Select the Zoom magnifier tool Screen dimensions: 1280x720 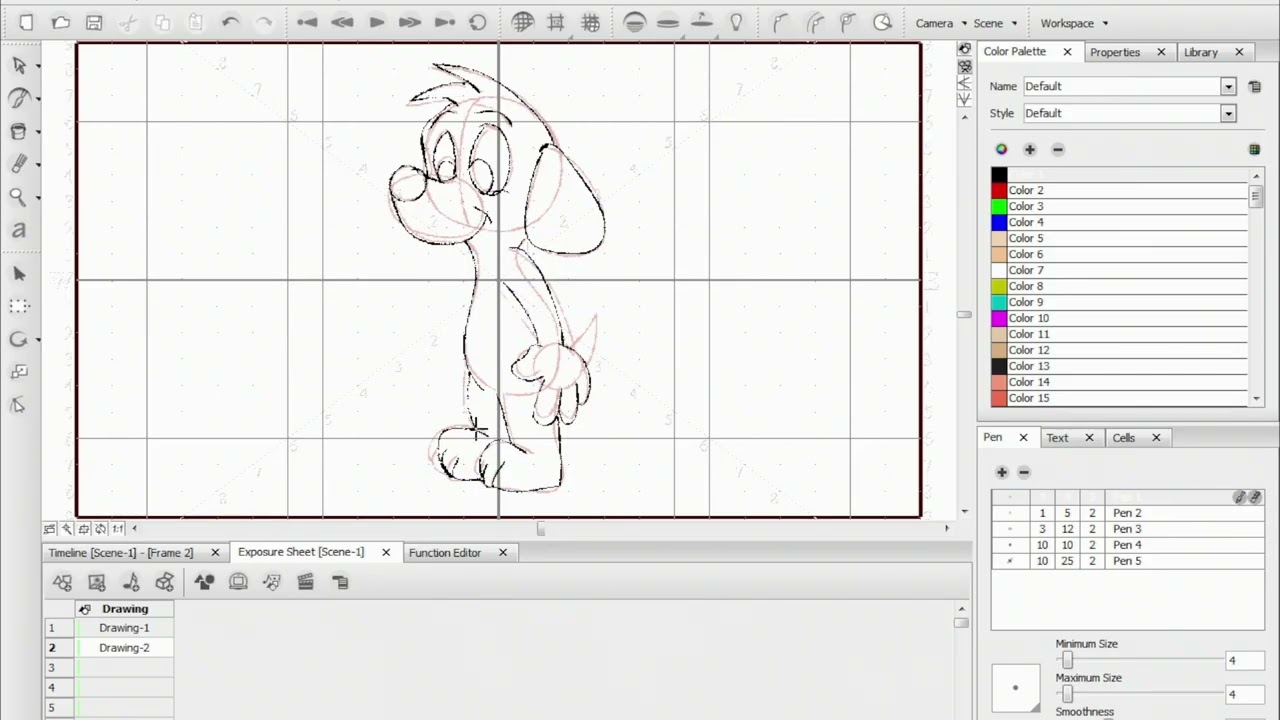pyautogui.click(x=18, y=197)
